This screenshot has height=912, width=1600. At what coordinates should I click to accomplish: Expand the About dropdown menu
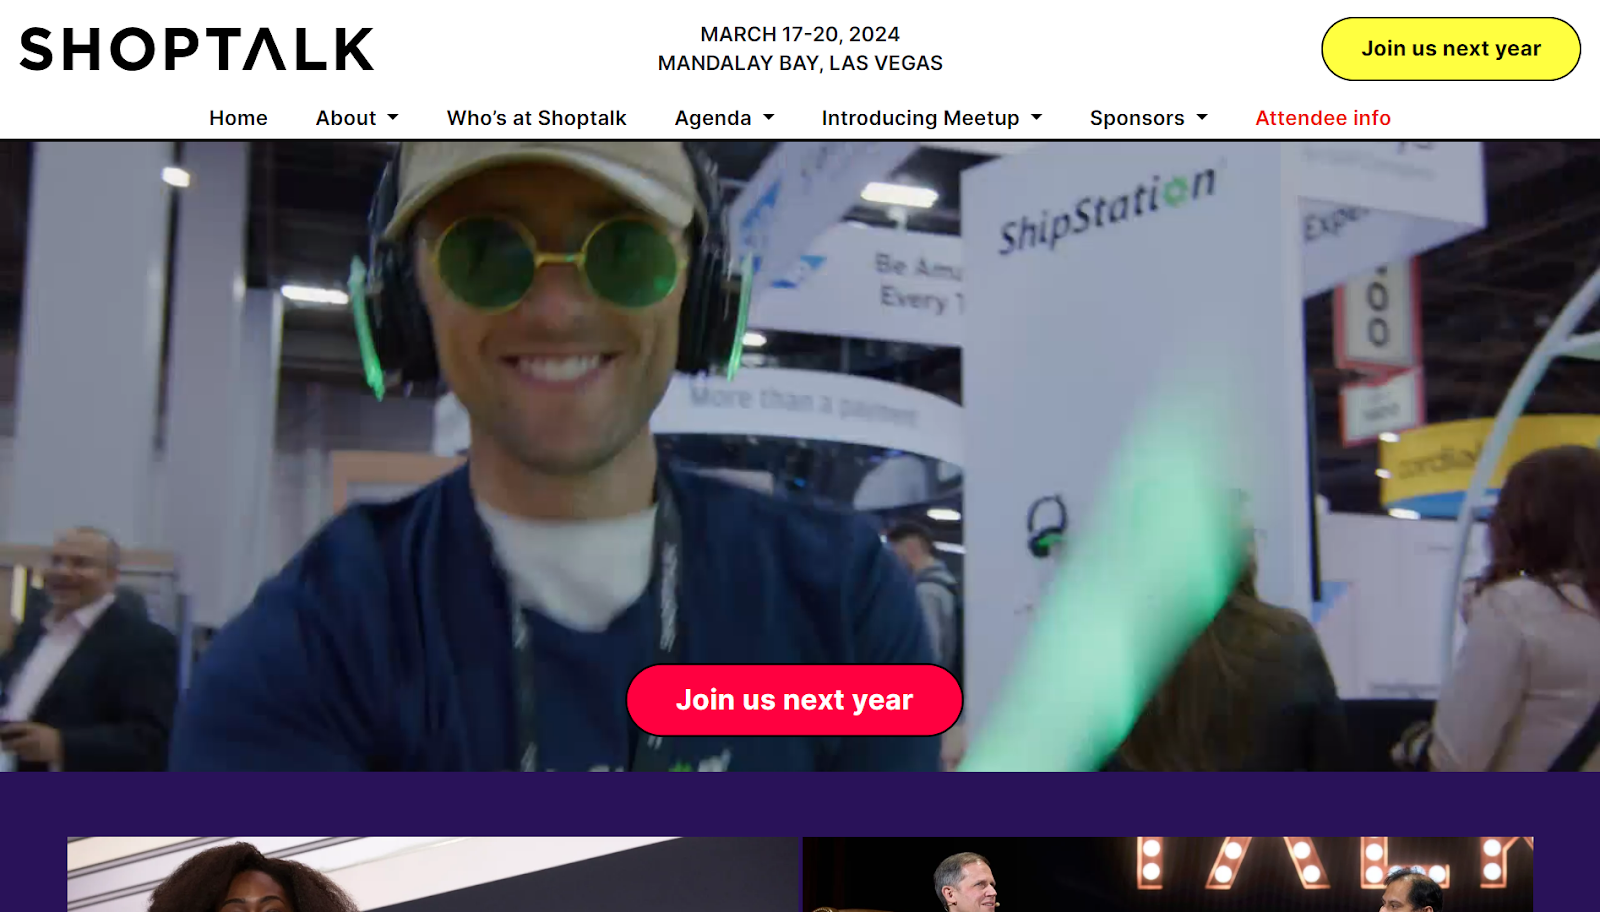pos(357,118)
